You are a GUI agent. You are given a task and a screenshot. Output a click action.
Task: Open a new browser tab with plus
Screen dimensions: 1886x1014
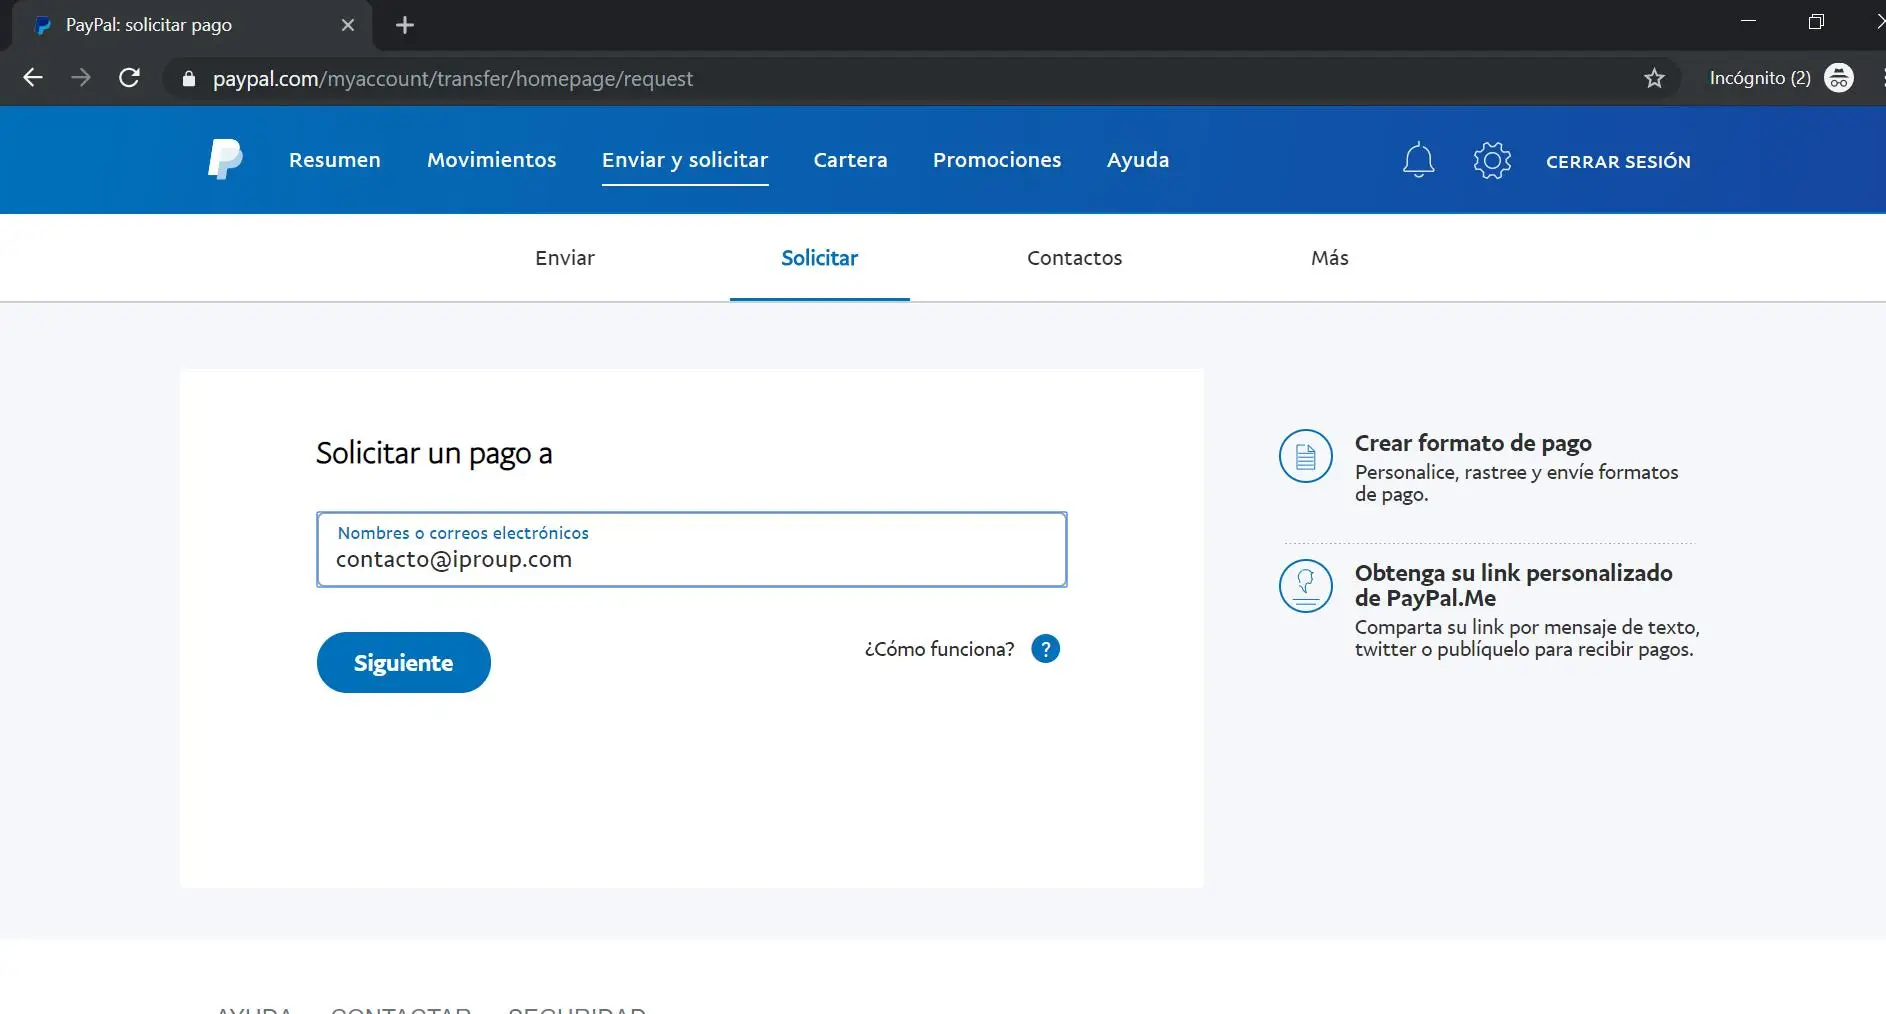click(405, 25)
